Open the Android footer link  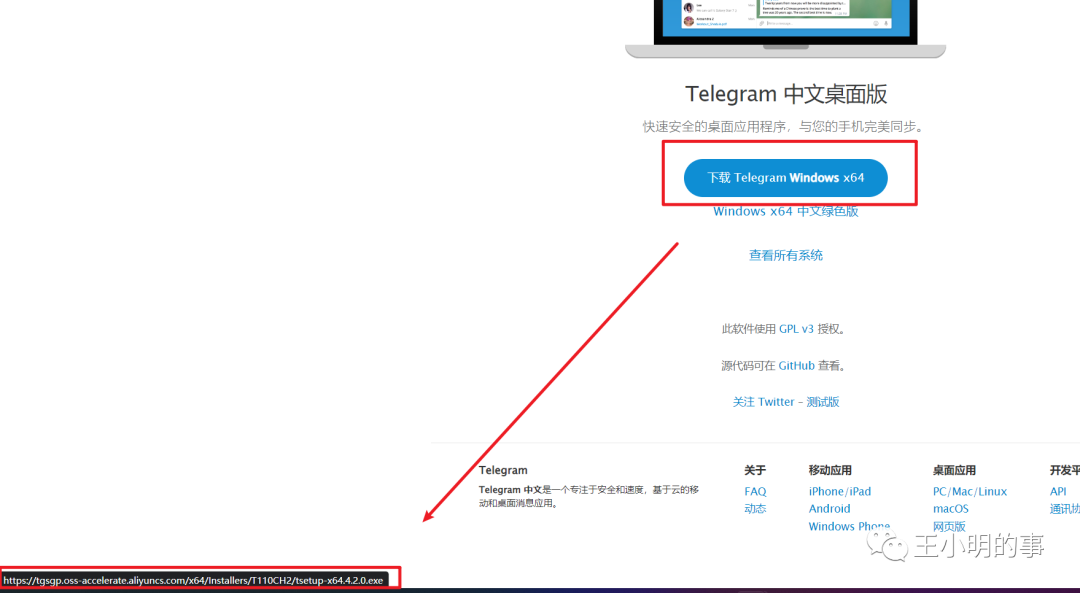[829, 509]
